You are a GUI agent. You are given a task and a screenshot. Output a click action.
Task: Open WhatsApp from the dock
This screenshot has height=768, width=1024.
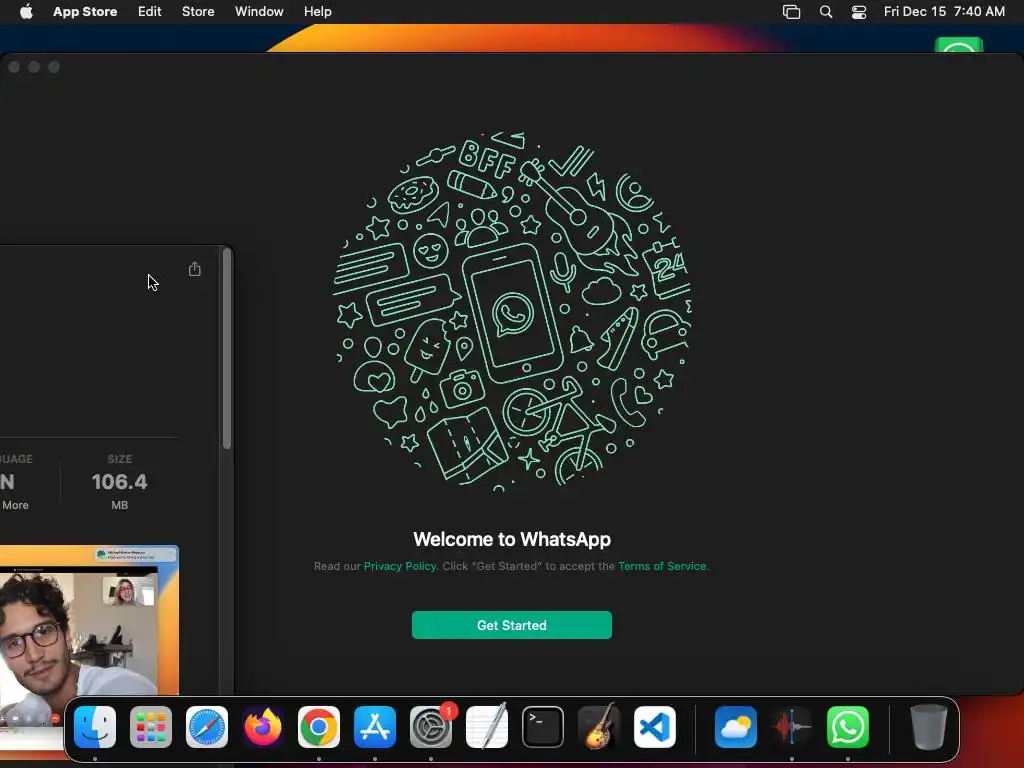848,727
